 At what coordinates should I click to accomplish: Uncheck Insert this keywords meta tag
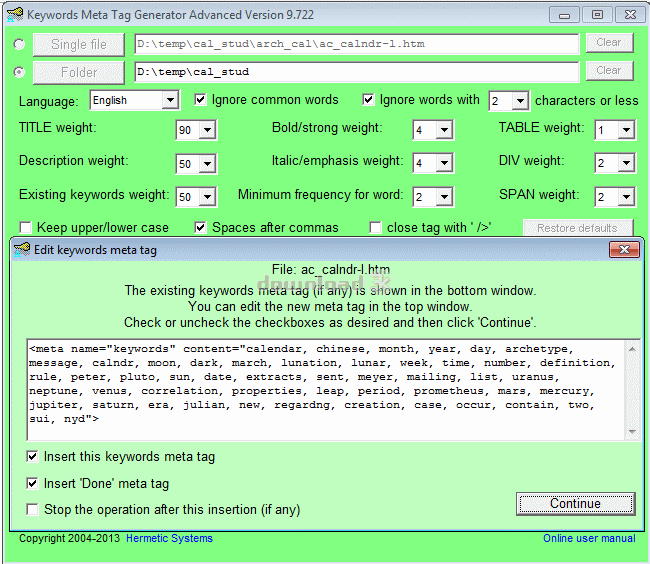tap(32, 457)
